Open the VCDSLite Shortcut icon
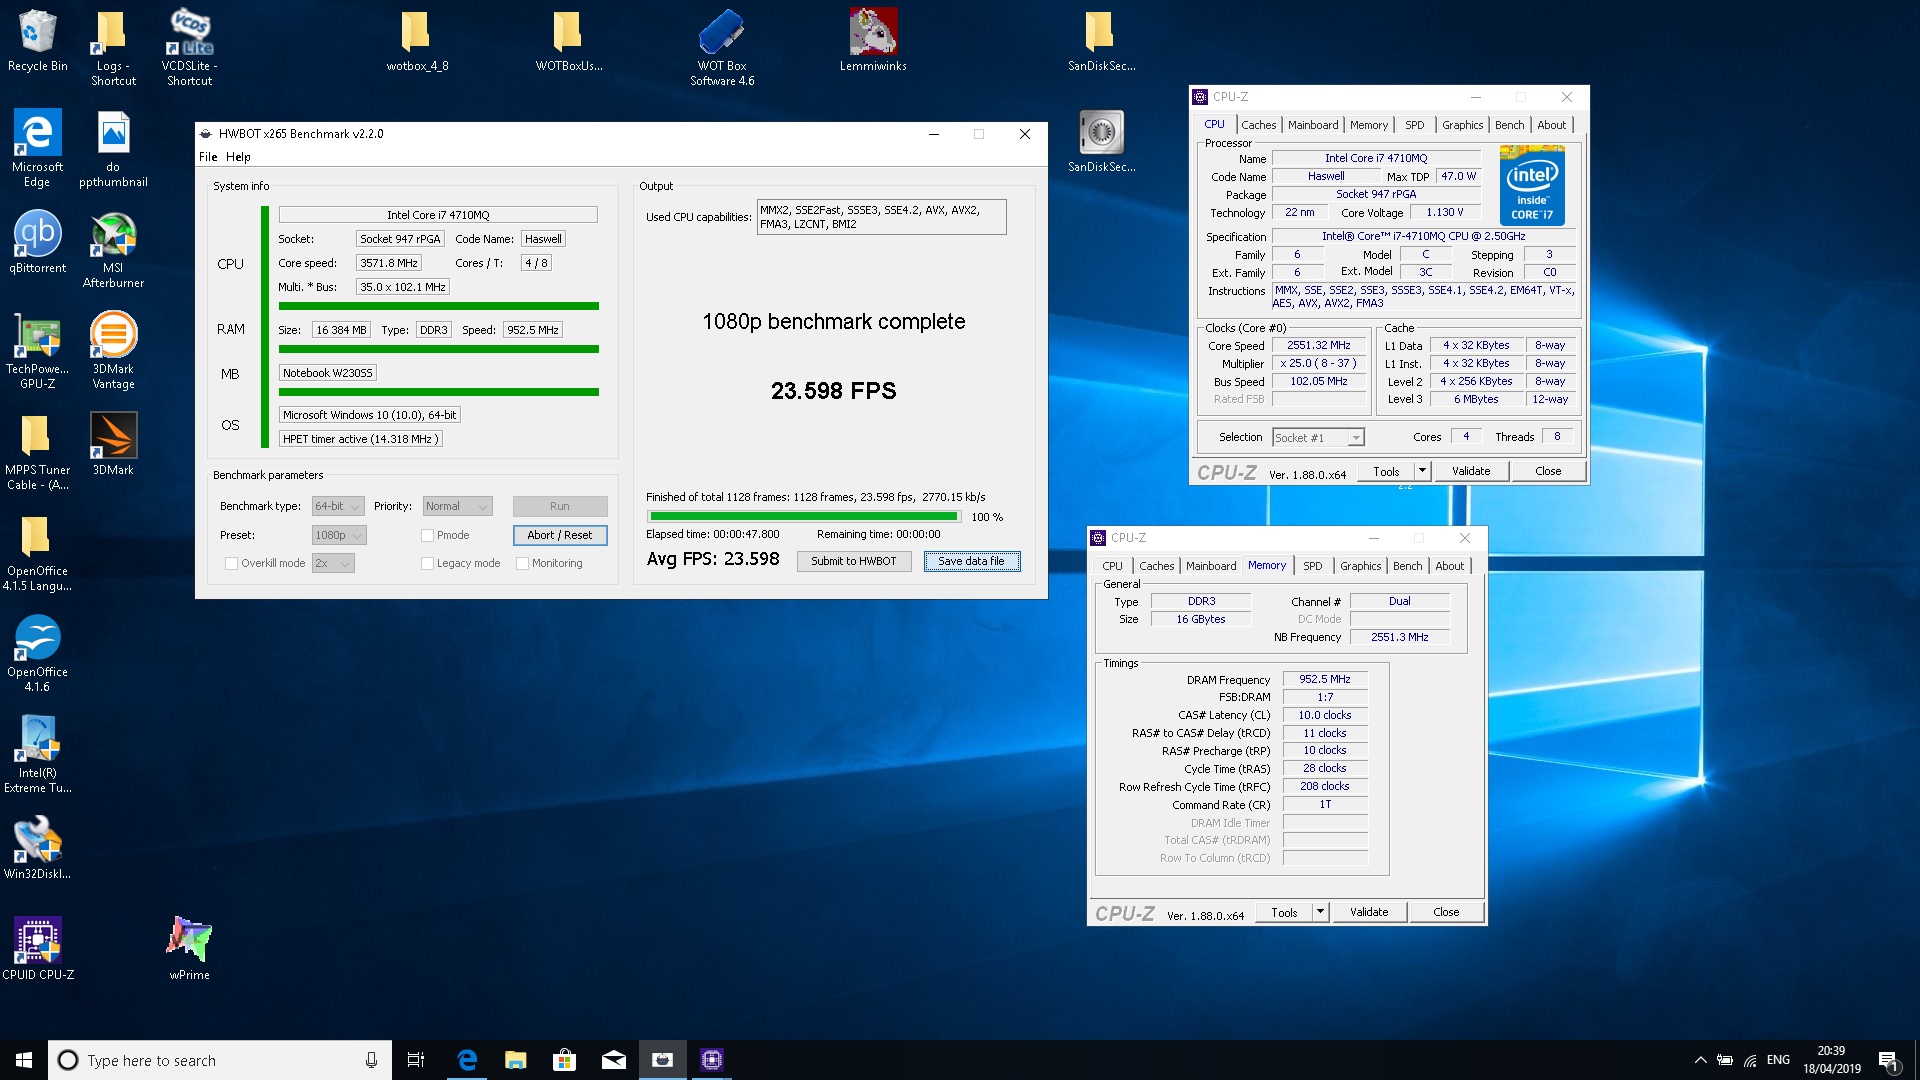1920x1080 pixels. coord(189,47)
